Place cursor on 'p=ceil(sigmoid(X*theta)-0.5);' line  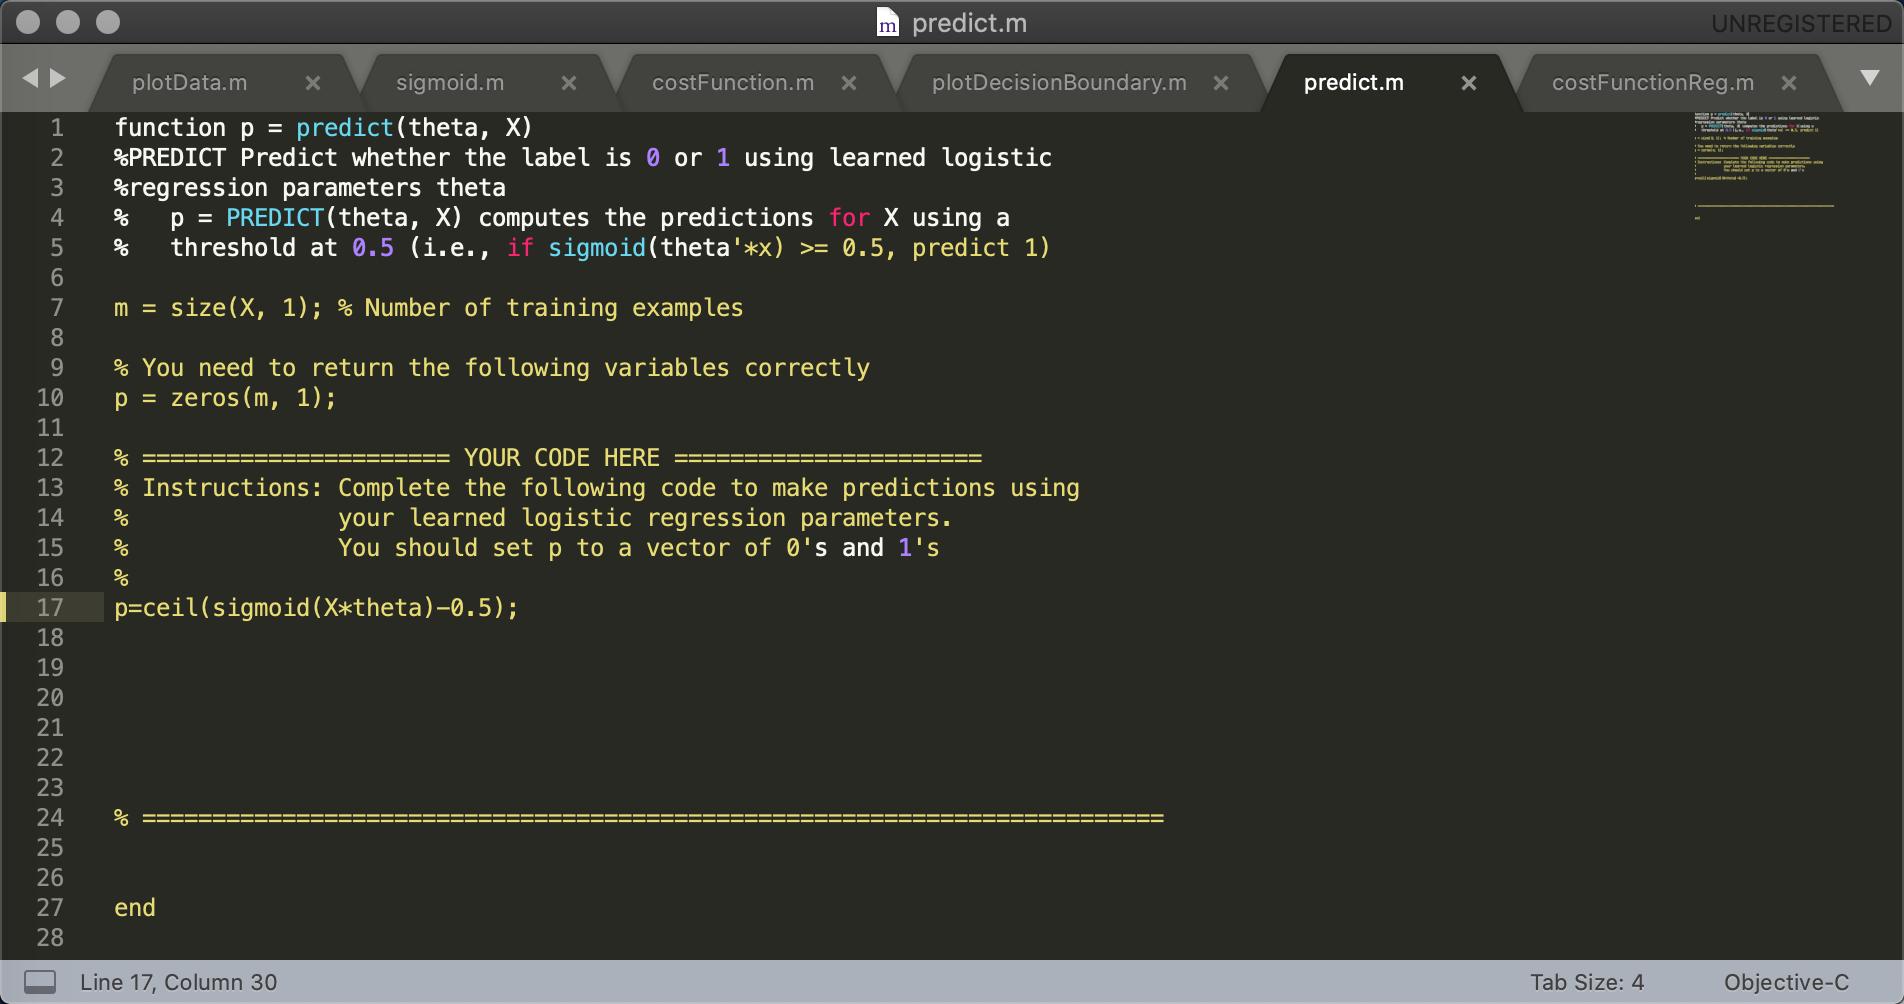pyautogui.click(x=316, y=607)
